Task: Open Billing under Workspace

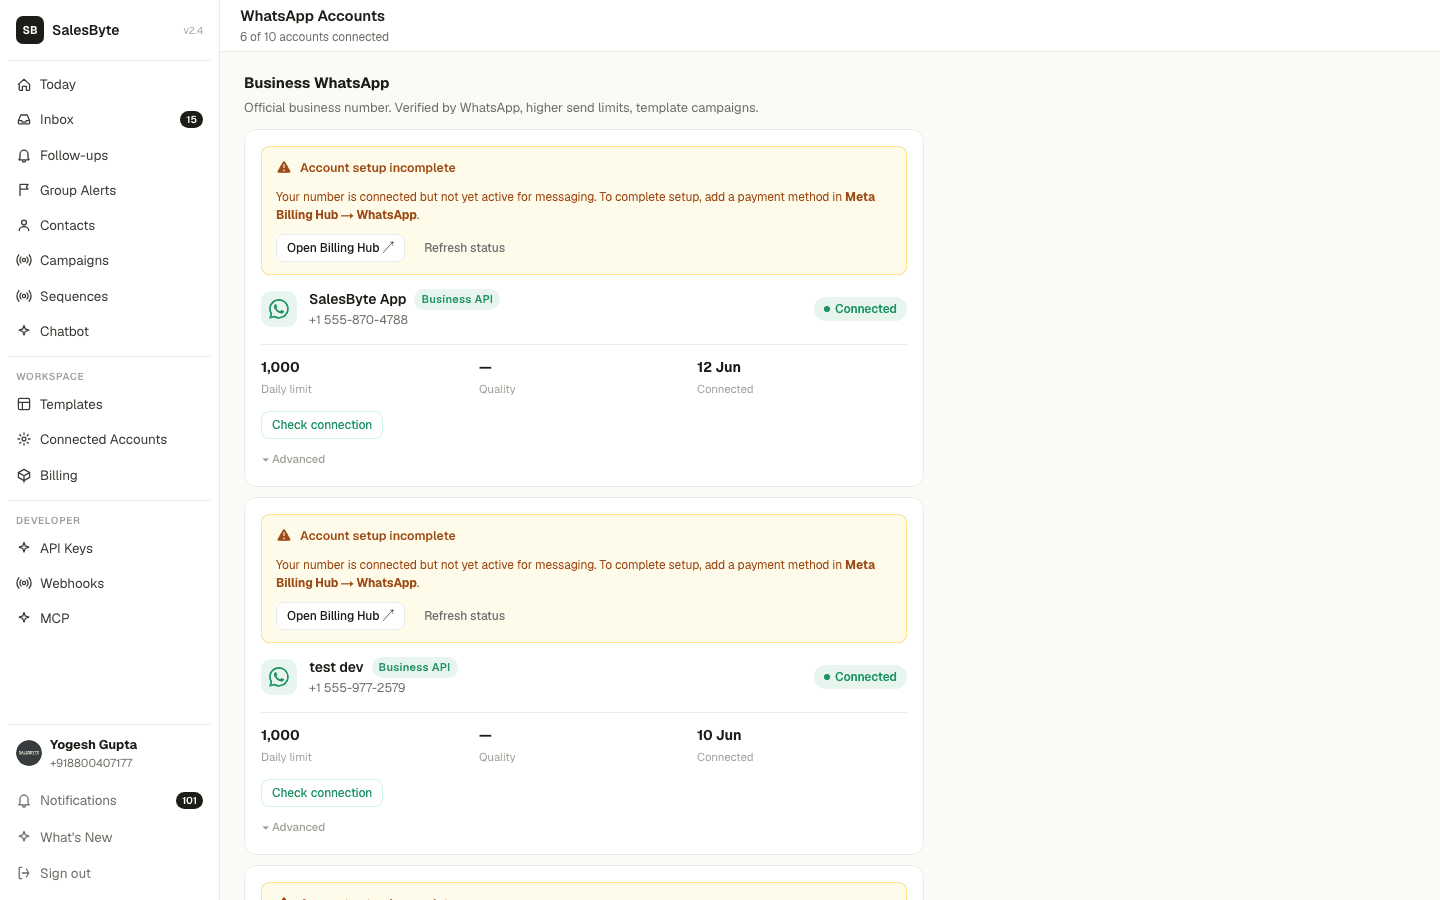Action: coord(109,476)
